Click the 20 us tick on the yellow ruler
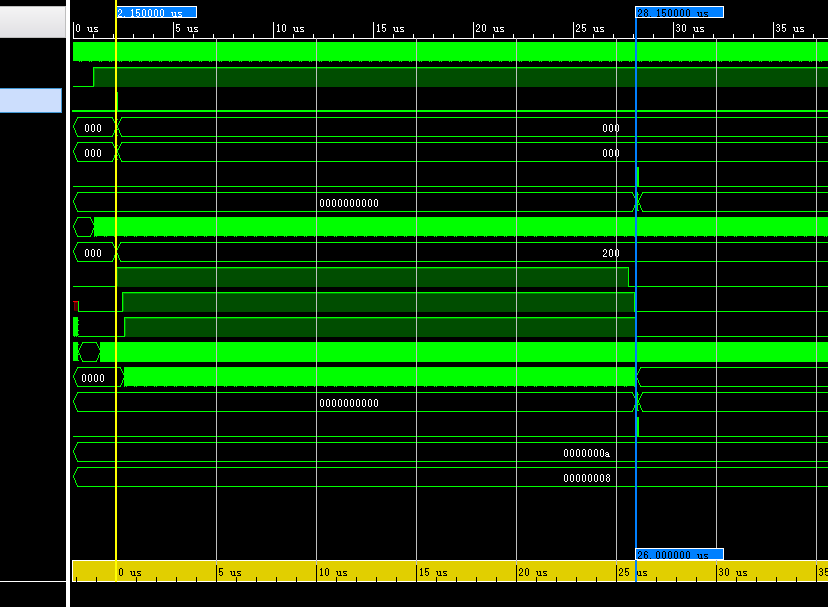The image size is (828, 607). click(533, 573)
